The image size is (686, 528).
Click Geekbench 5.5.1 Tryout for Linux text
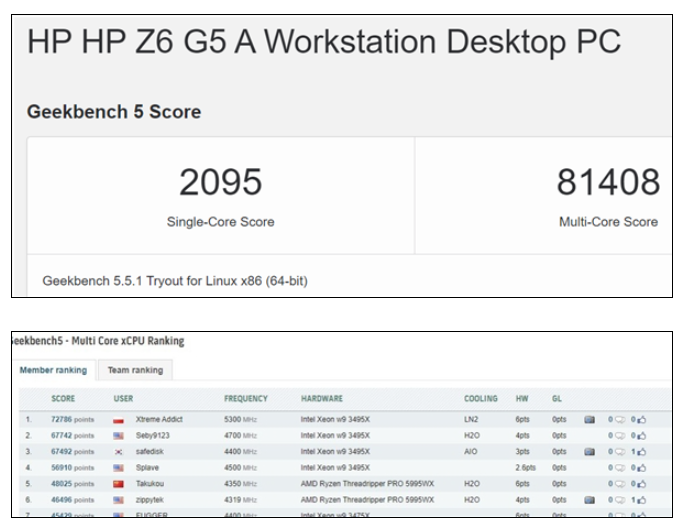point(175,281)
